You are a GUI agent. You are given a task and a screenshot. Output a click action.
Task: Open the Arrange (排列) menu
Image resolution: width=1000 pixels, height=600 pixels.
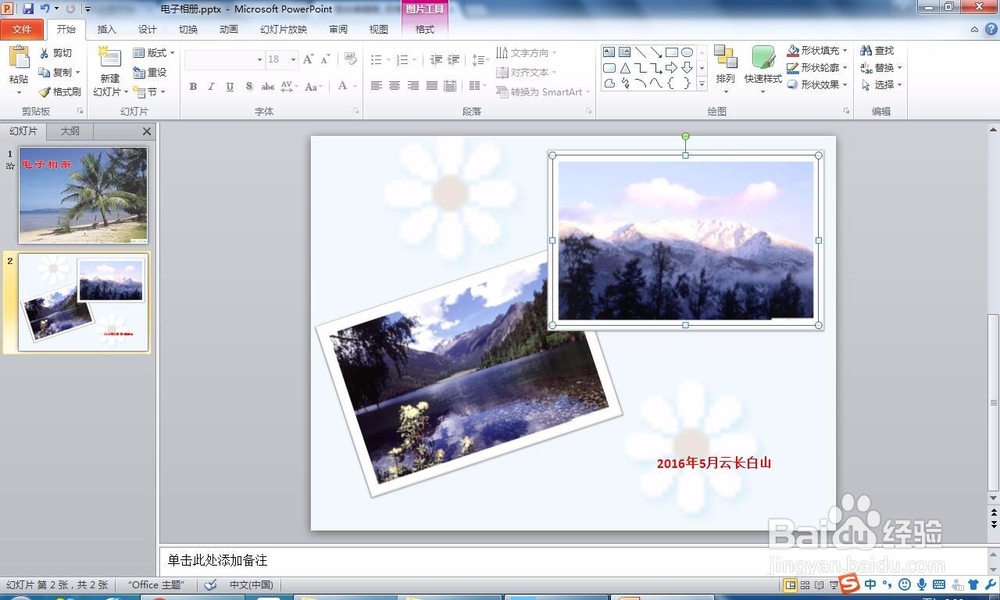[725, 69]
